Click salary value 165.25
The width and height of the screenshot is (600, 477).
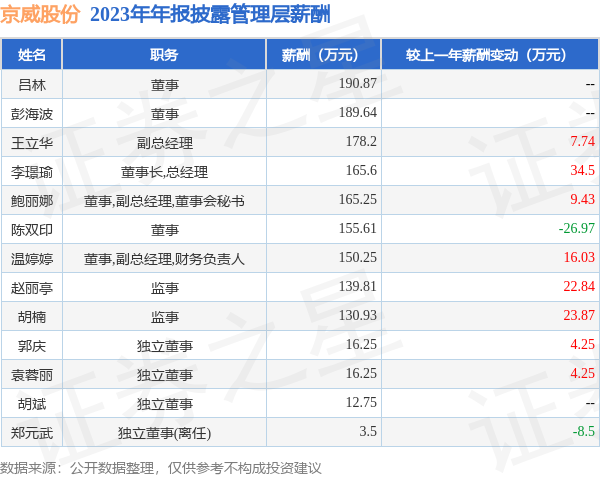click(358, 199)
